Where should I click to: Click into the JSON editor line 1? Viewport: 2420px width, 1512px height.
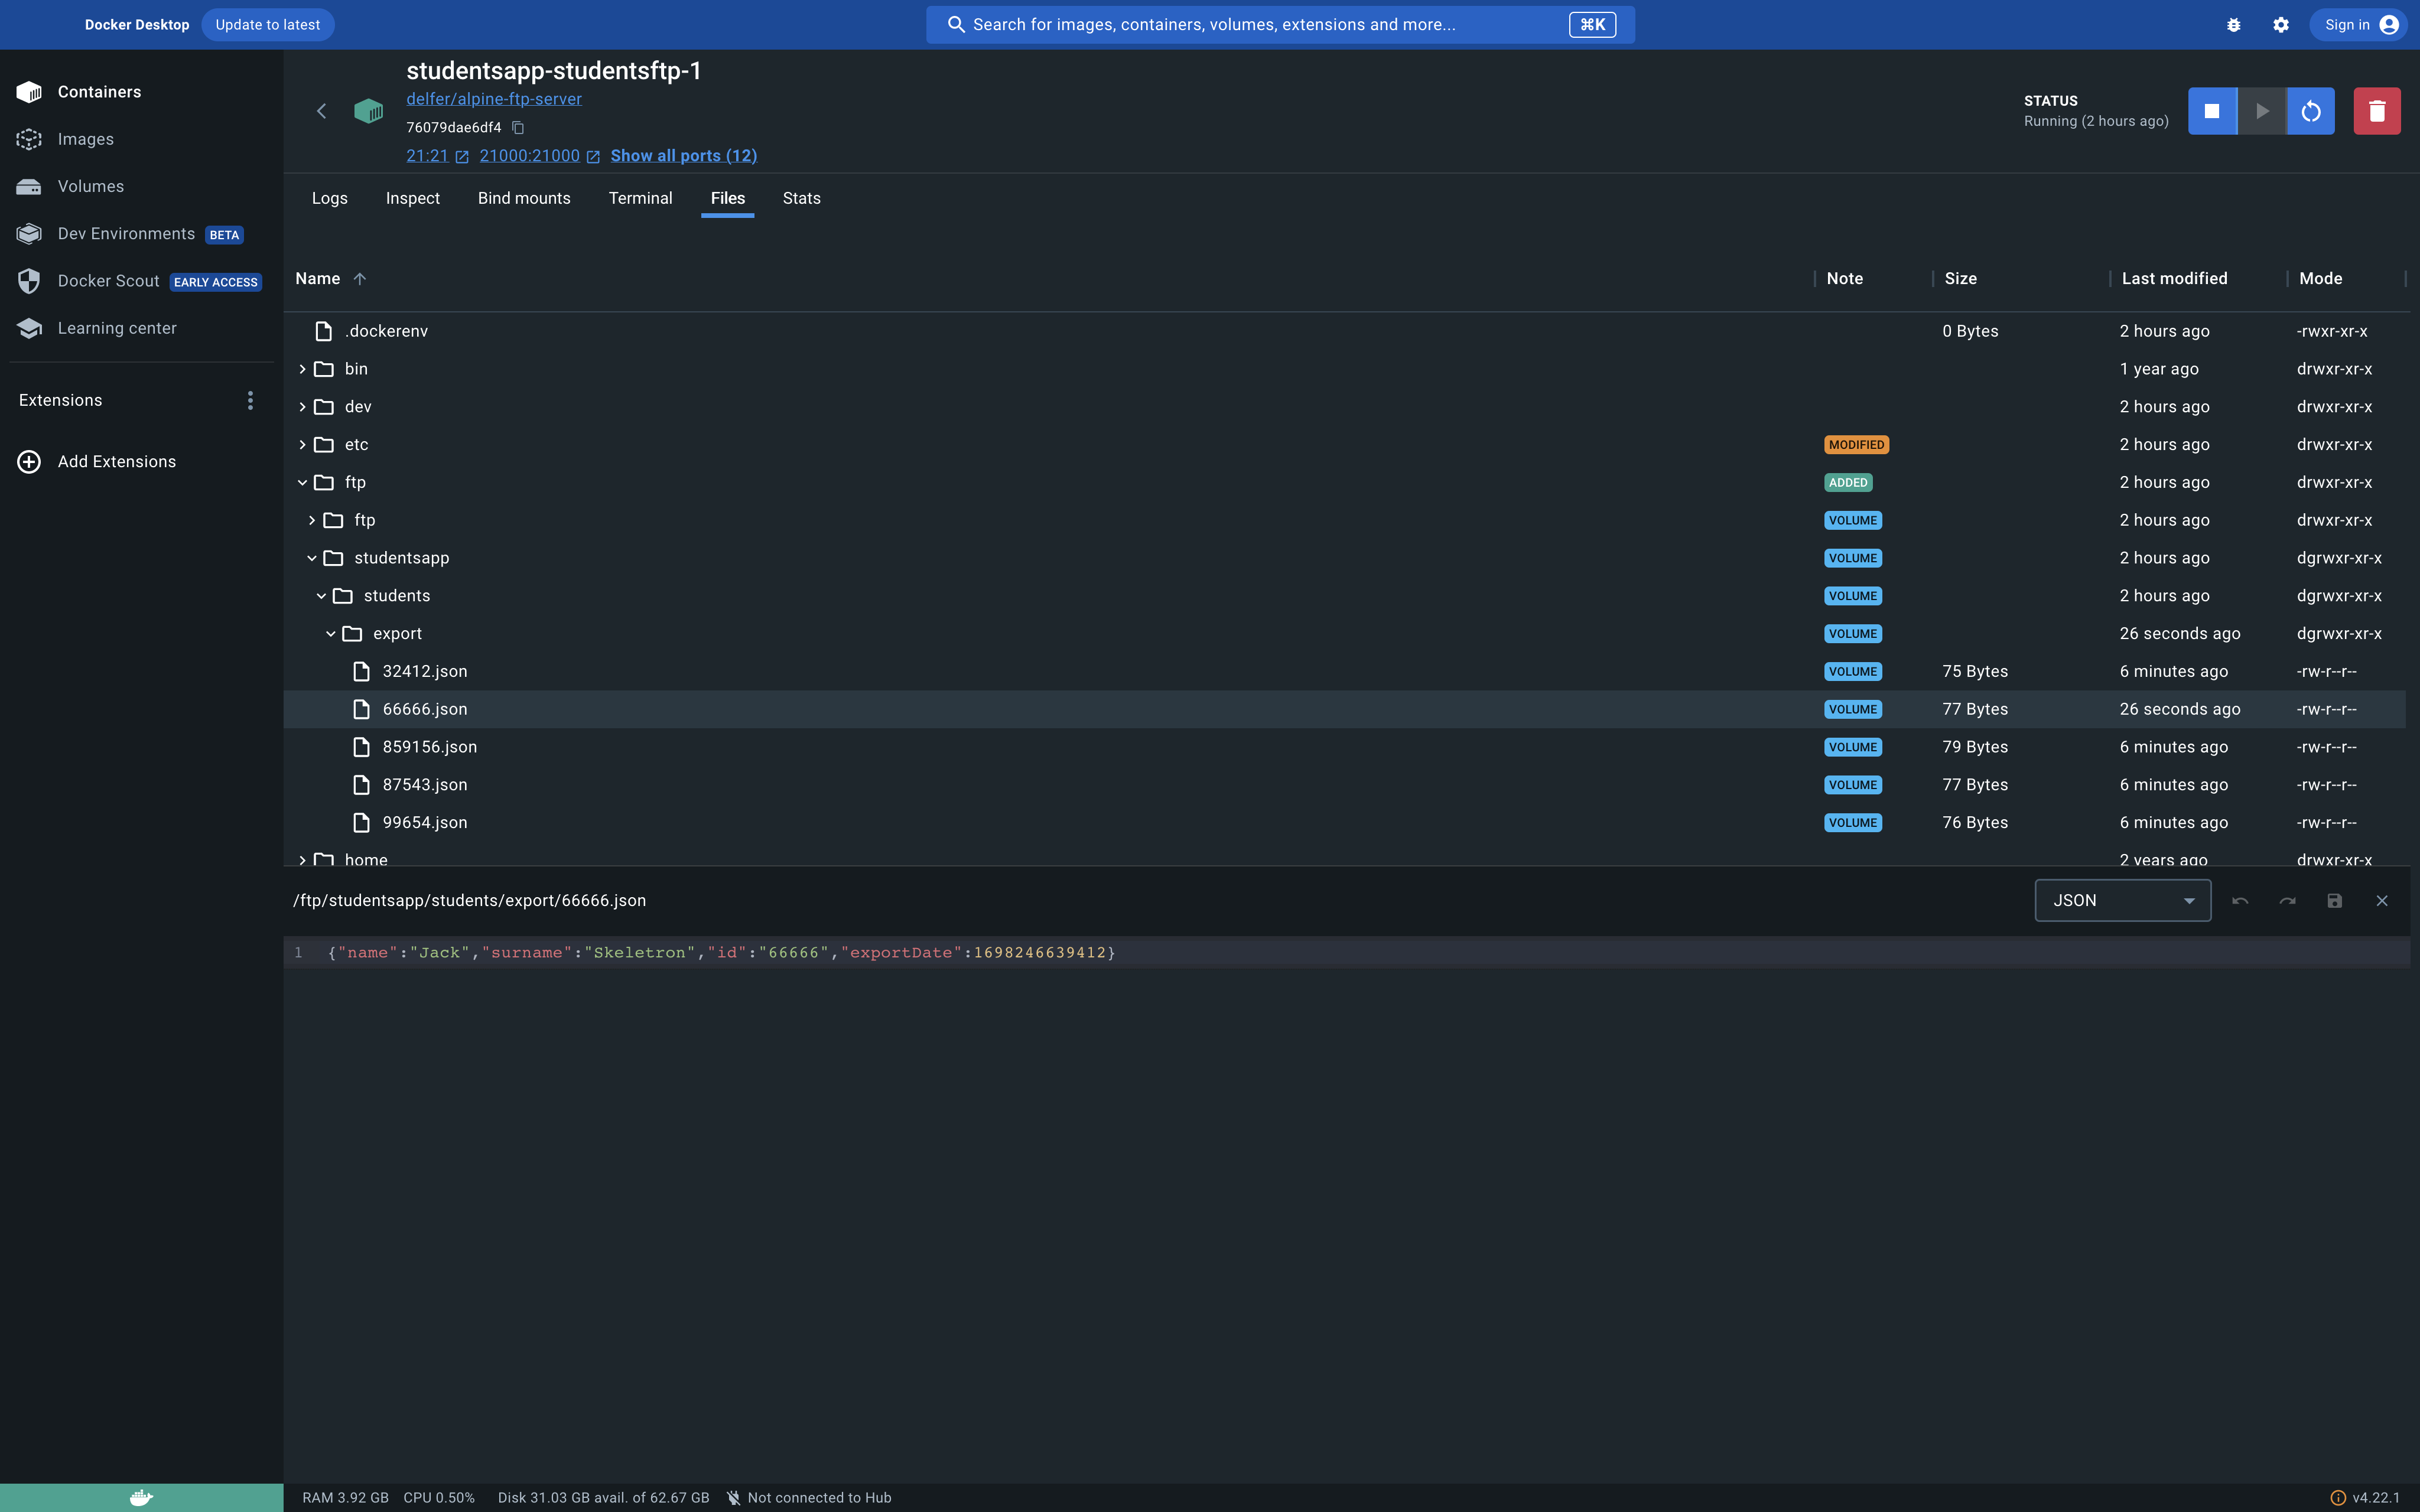[1346, 953]
